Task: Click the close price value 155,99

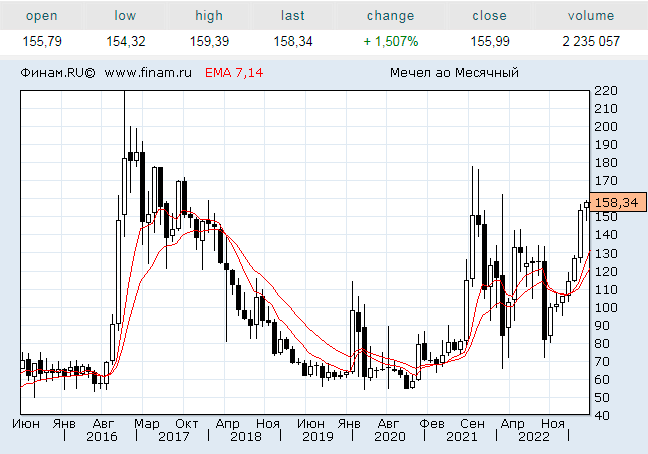Action: click(x=489, y=41)
